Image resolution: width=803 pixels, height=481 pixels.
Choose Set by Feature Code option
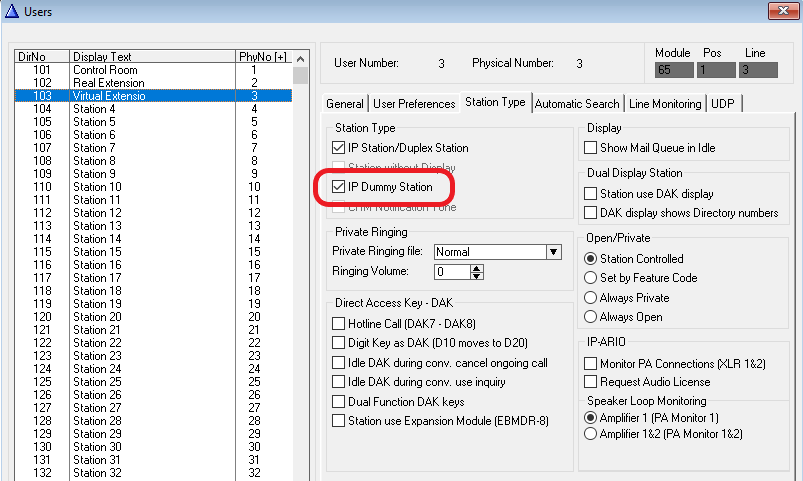pos(590,278)
